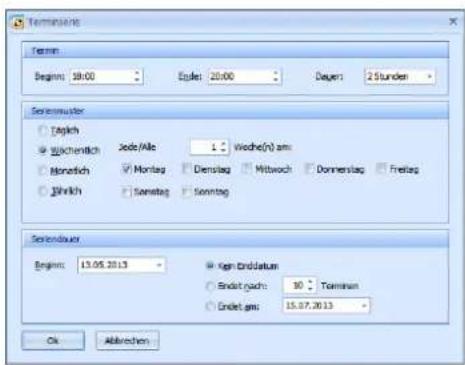Decrease the Beginn time with down arrow

pos(137,80)
